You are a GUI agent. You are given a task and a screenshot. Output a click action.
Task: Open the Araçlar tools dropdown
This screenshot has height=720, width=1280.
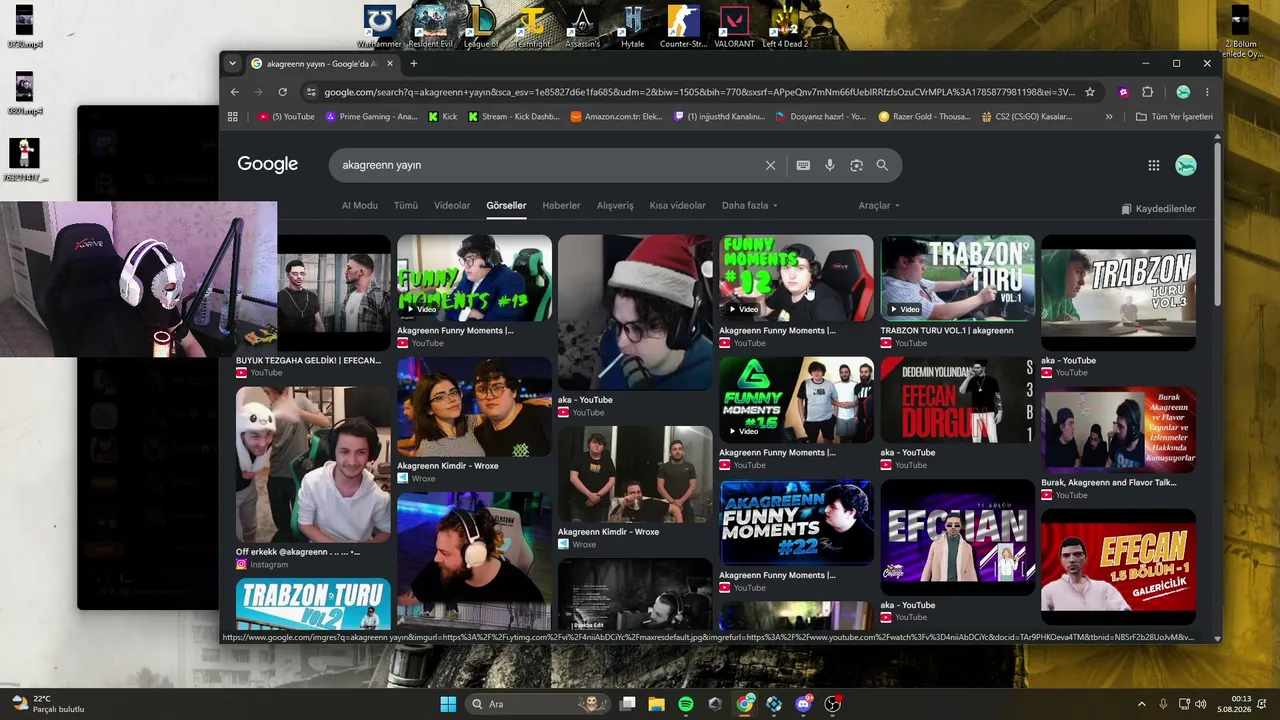(x=879, y=206)
